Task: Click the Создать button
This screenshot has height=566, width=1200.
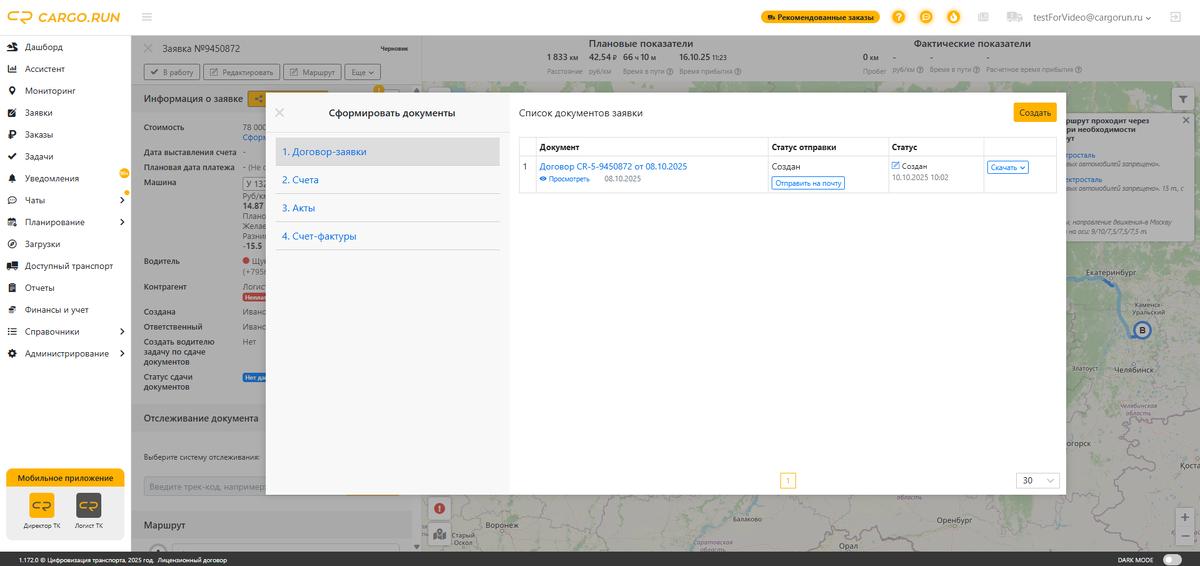Action: (1035, 113)
